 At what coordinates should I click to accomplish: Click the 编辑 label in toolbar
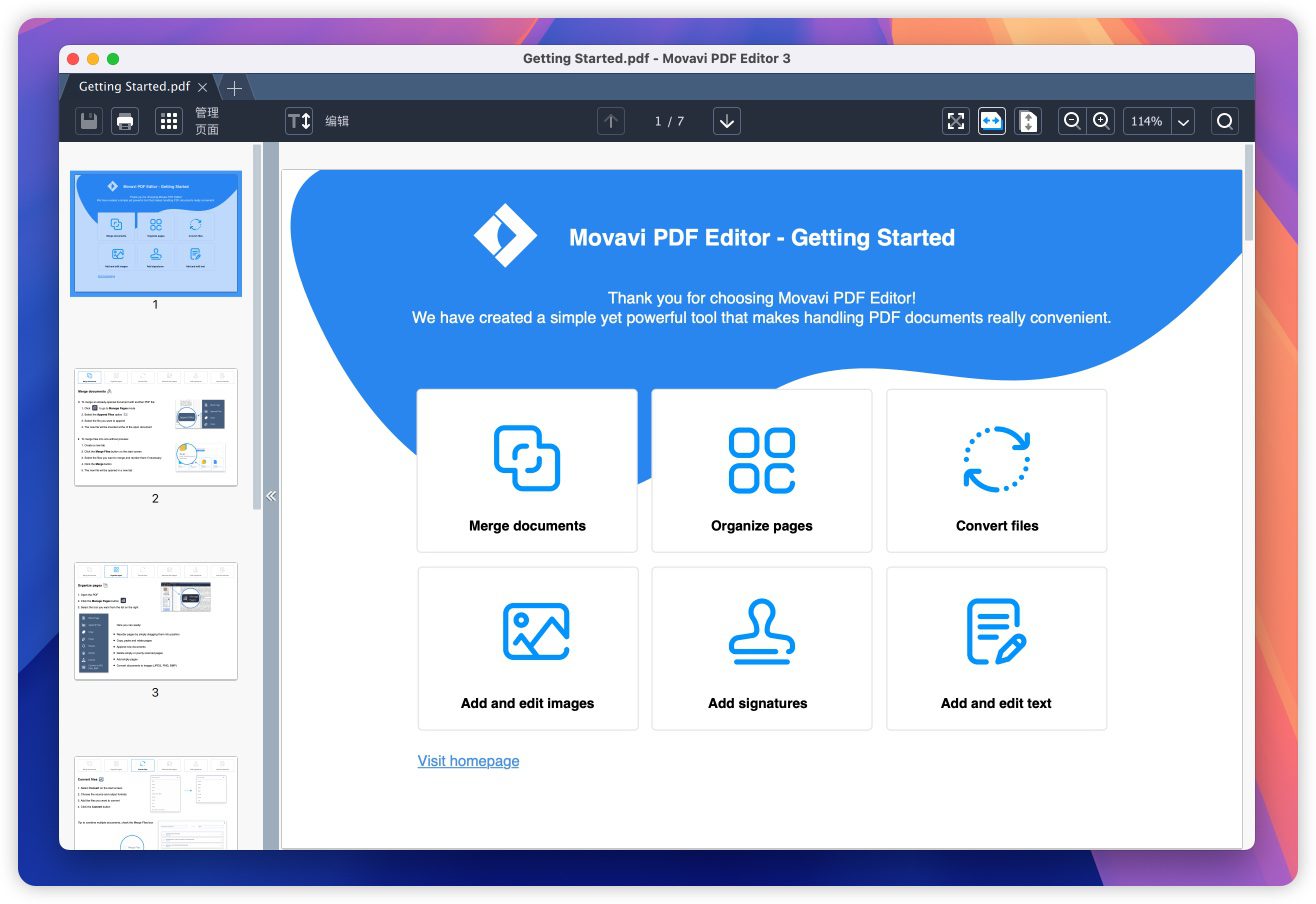pyautogui.click(x=337, y=121)
